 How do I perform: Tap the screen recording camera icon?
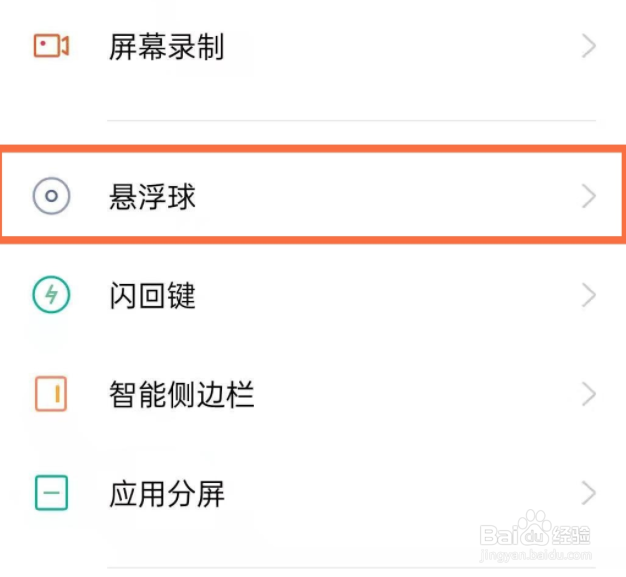point(51,47)
